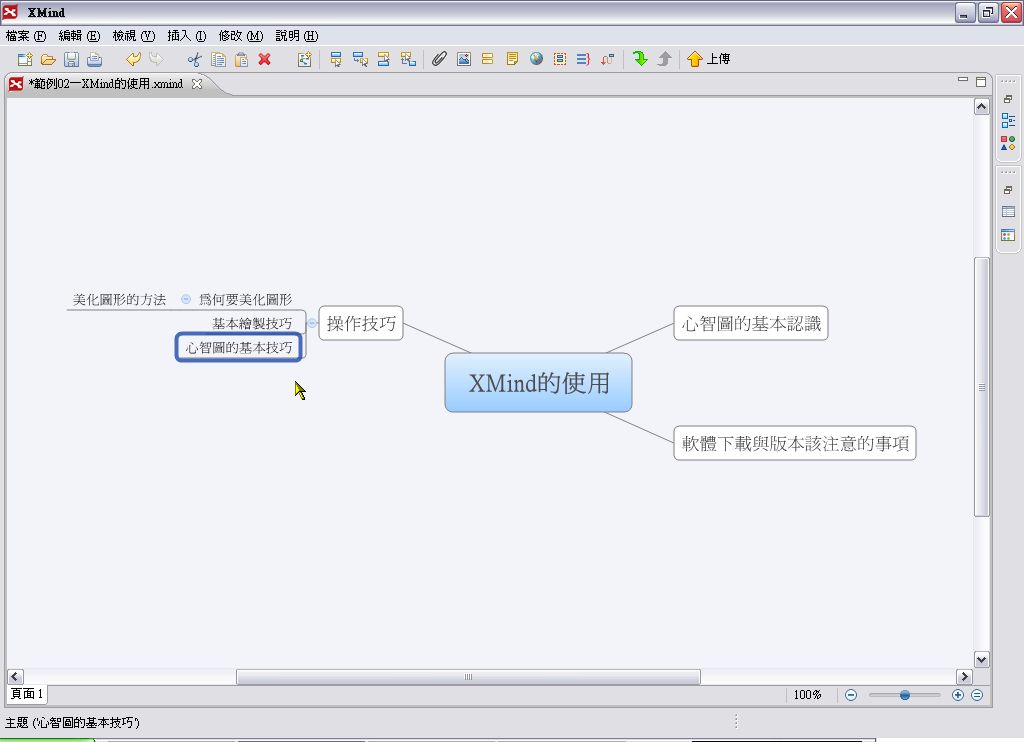Open the 插入 (I) menu

[x=186, y=36]
